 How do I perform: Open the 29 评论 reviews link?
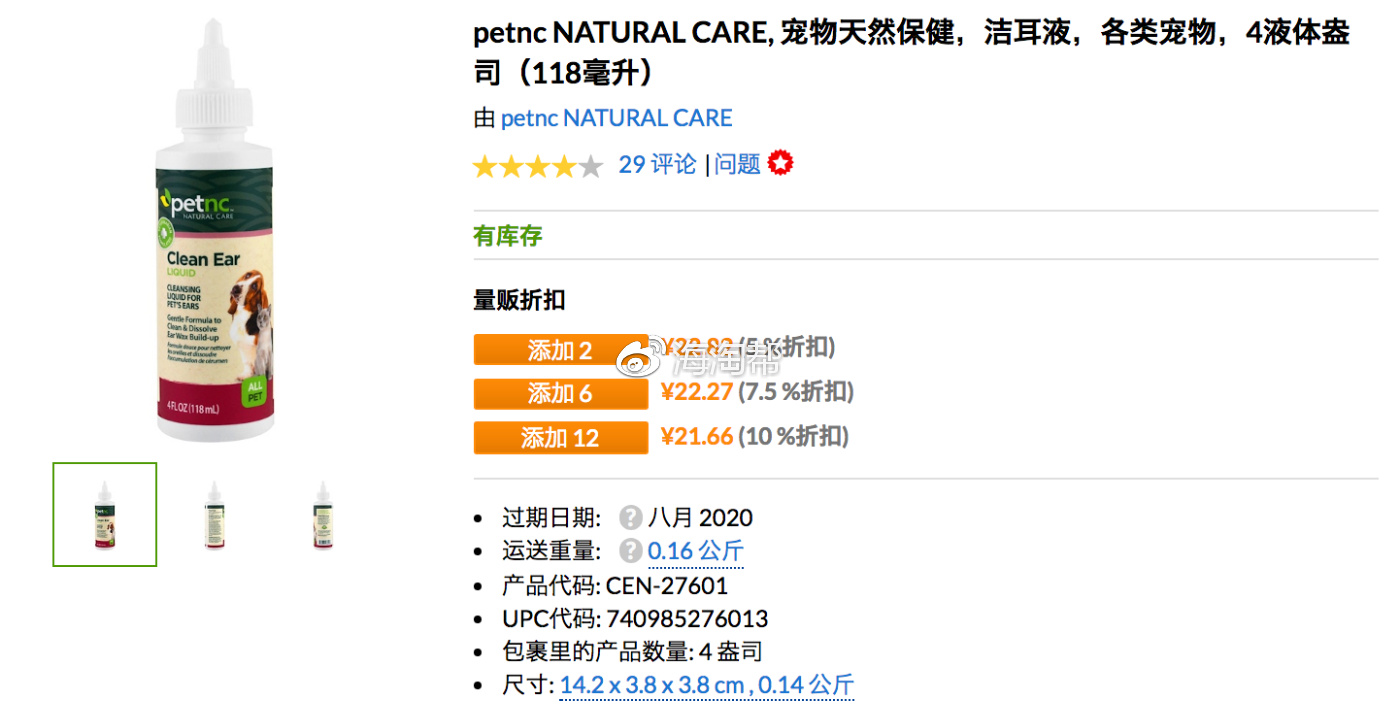pyautogui.click(x=657, y=164)
